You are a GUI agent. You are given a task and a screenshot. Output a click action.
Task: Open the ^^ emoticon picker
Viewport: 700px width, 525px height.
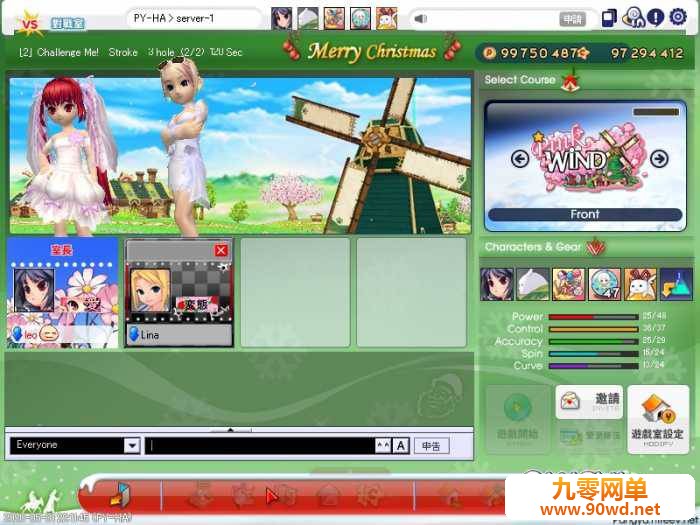click(383, 446)
